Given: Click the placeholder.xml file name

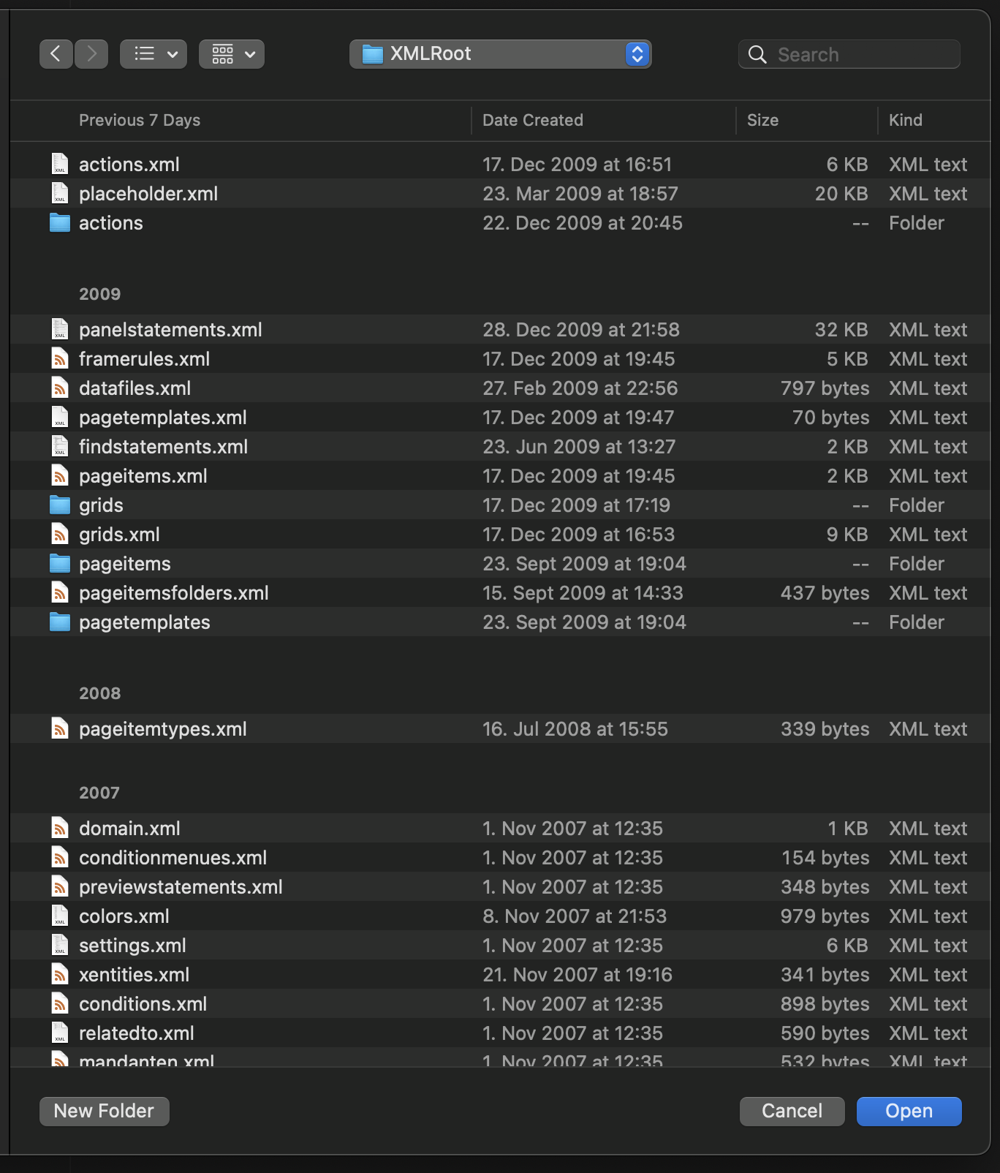Looking at the screenshot, I should (x=148, y=193).
